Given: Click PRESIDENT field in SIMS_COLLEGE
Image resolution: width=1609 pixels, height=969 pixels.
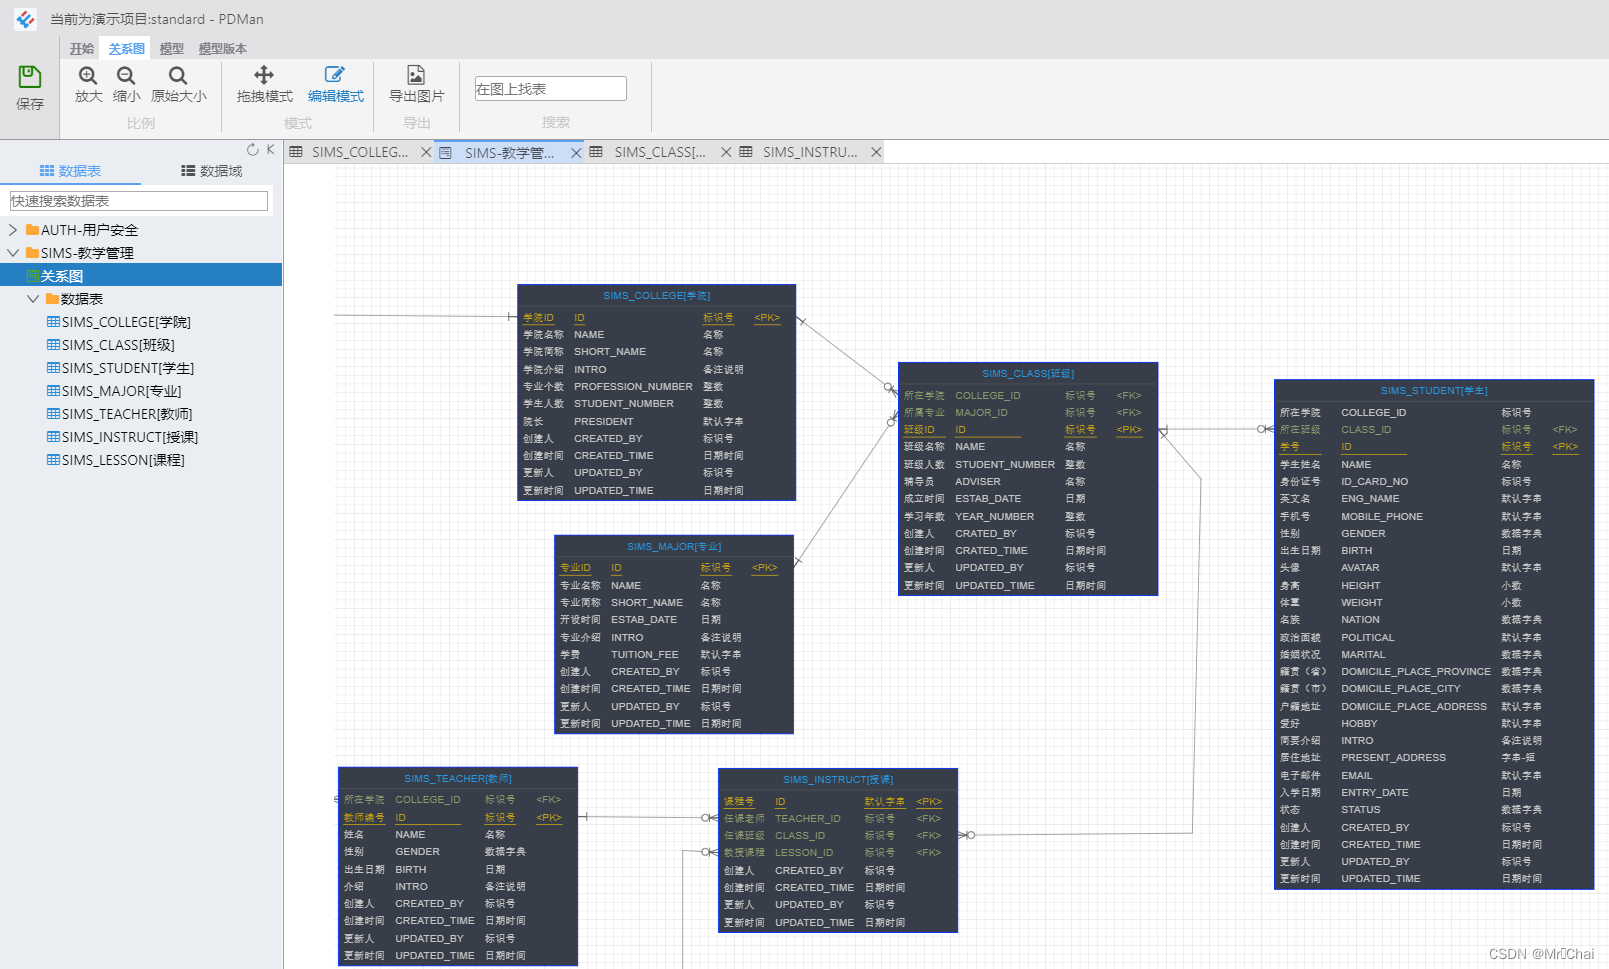Looking at the screenshot, I should click(604, 422).
